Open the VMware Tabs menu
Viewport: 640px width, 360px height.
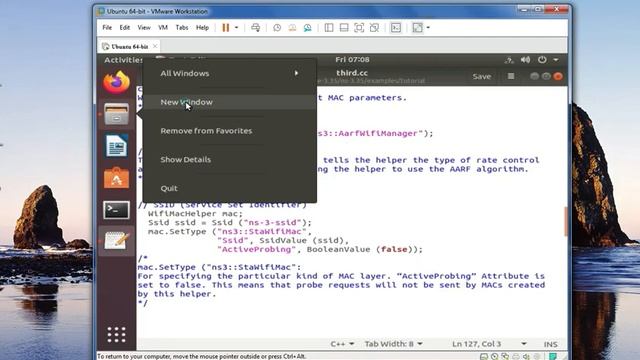[182, 27]
